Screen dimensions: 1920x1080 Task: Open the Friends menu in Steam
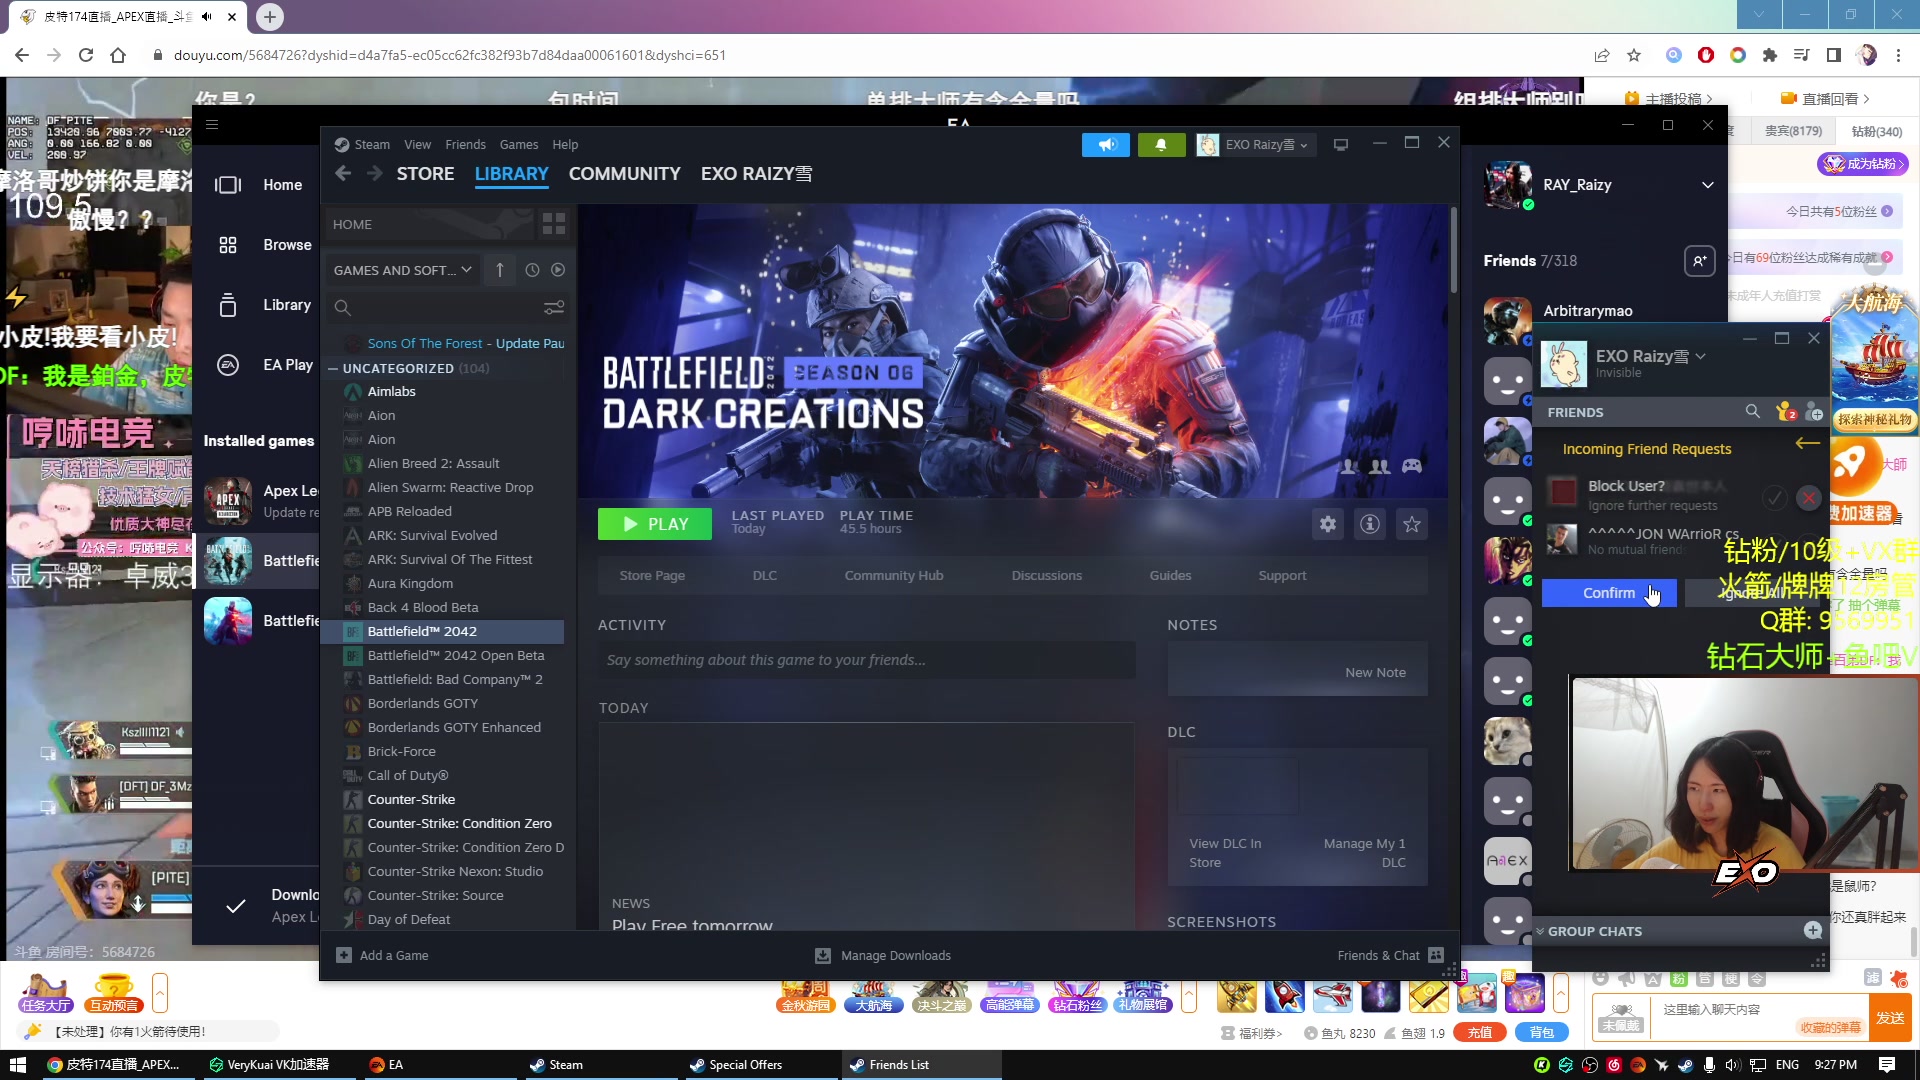click(465, 145)
